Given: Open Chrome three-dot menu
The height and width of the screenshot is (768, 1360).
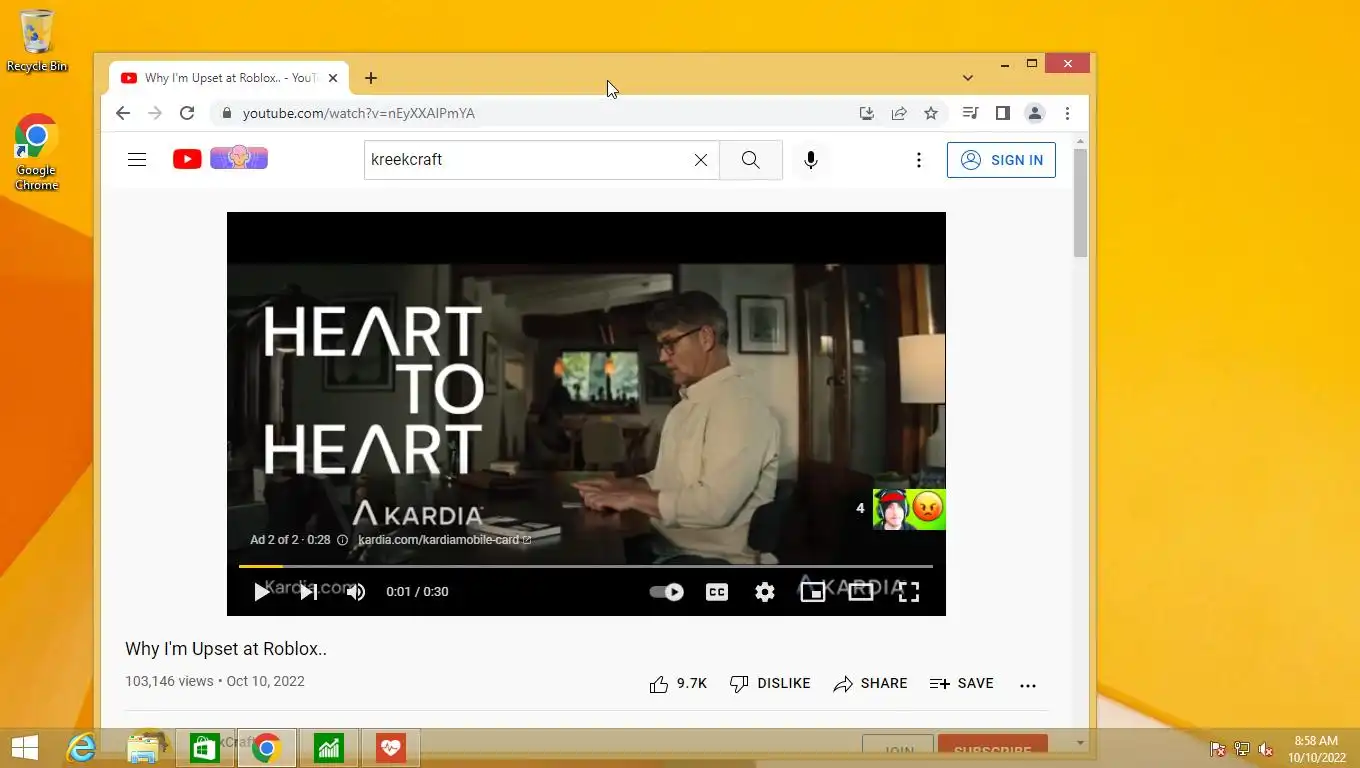Looking at the screenshot, I should point(1067,113).
